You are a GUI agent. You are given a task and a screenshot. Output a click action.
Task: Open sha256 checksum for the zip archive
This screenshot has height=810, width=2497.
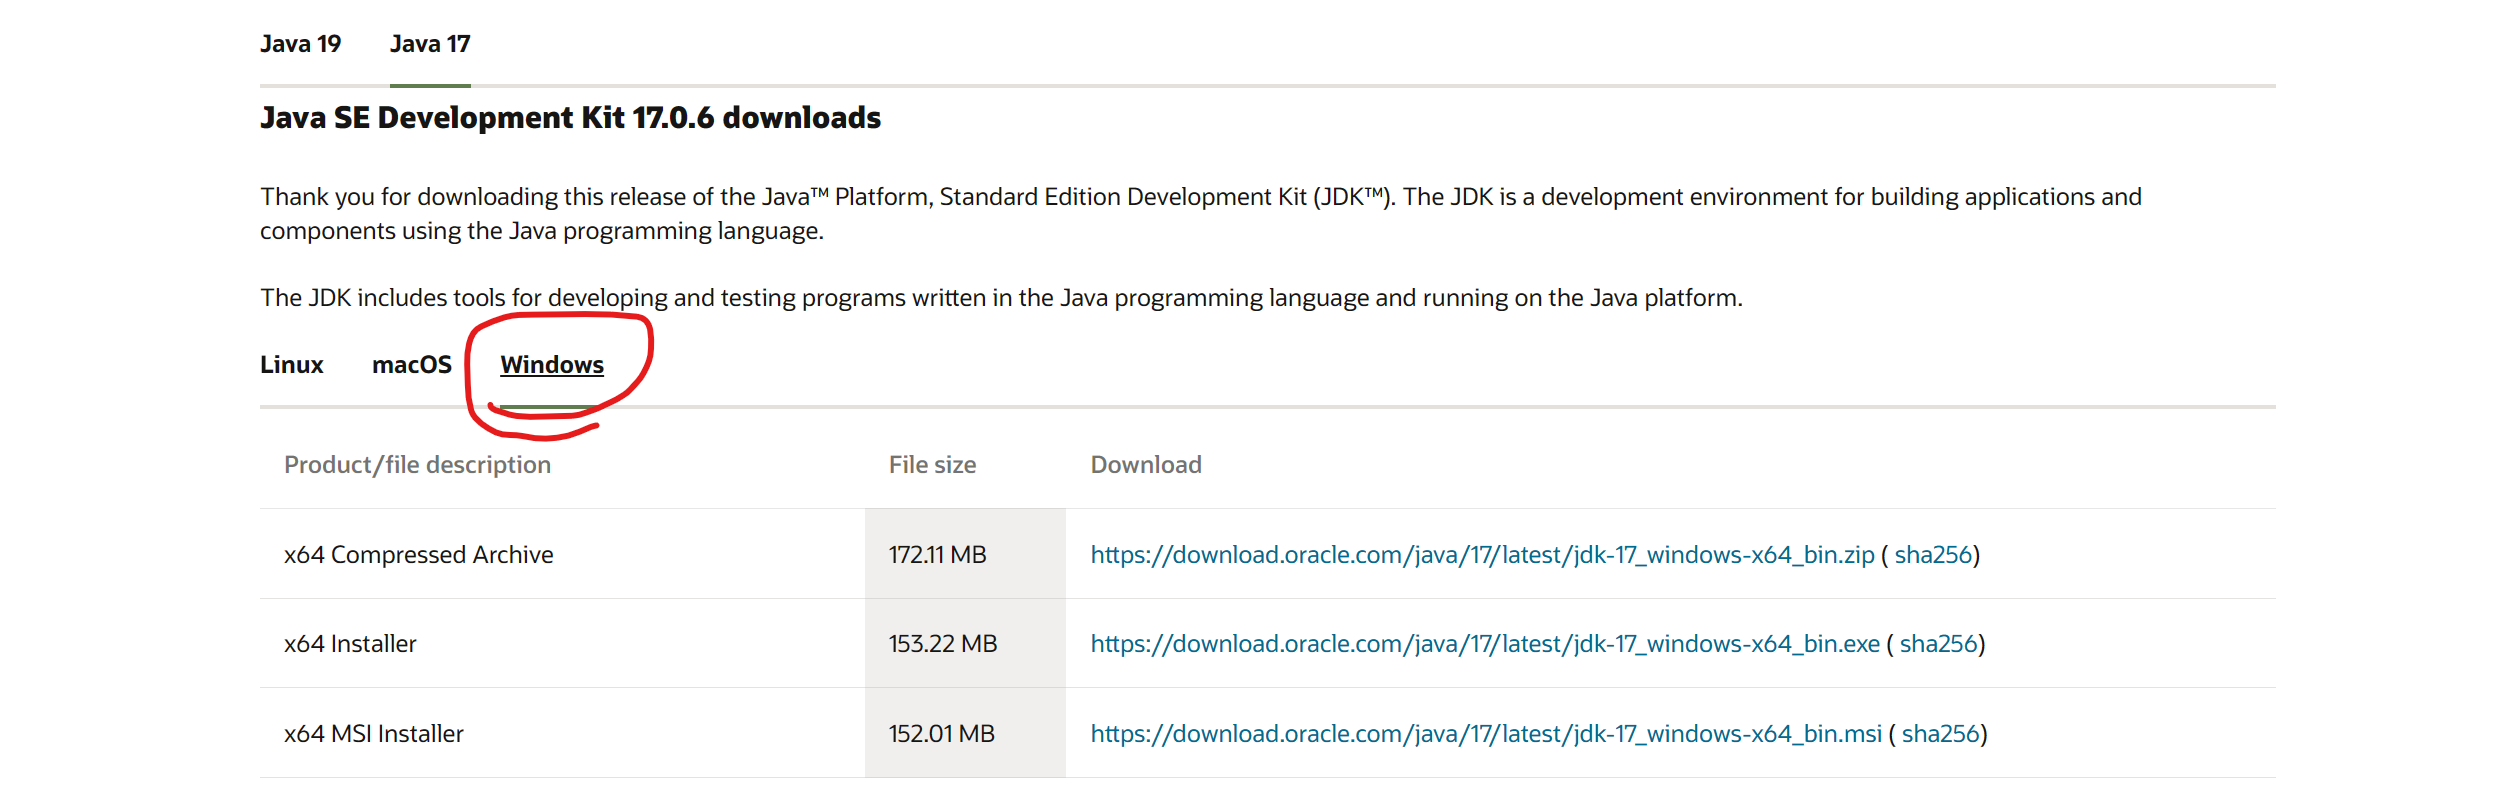(x=1933, y=555)
